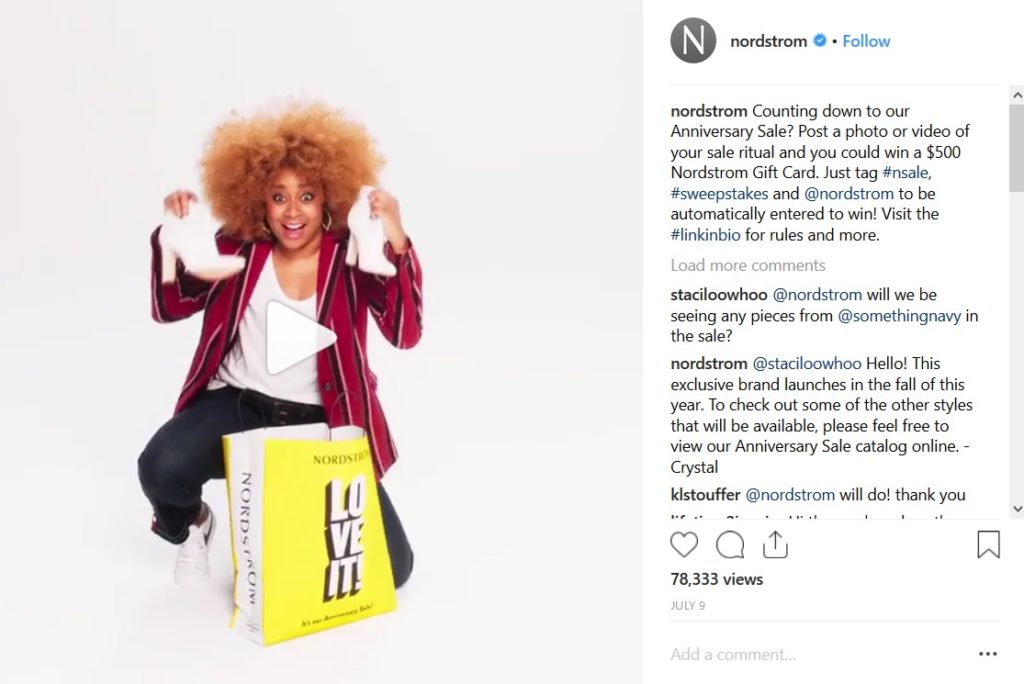Open the @somethingnavy mention link

pos(899,316)
